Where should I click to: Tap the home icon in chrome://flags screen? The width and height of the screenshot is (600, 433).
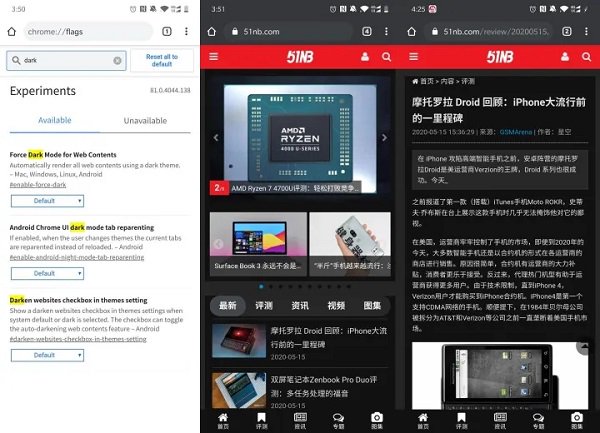coord(12,32)
